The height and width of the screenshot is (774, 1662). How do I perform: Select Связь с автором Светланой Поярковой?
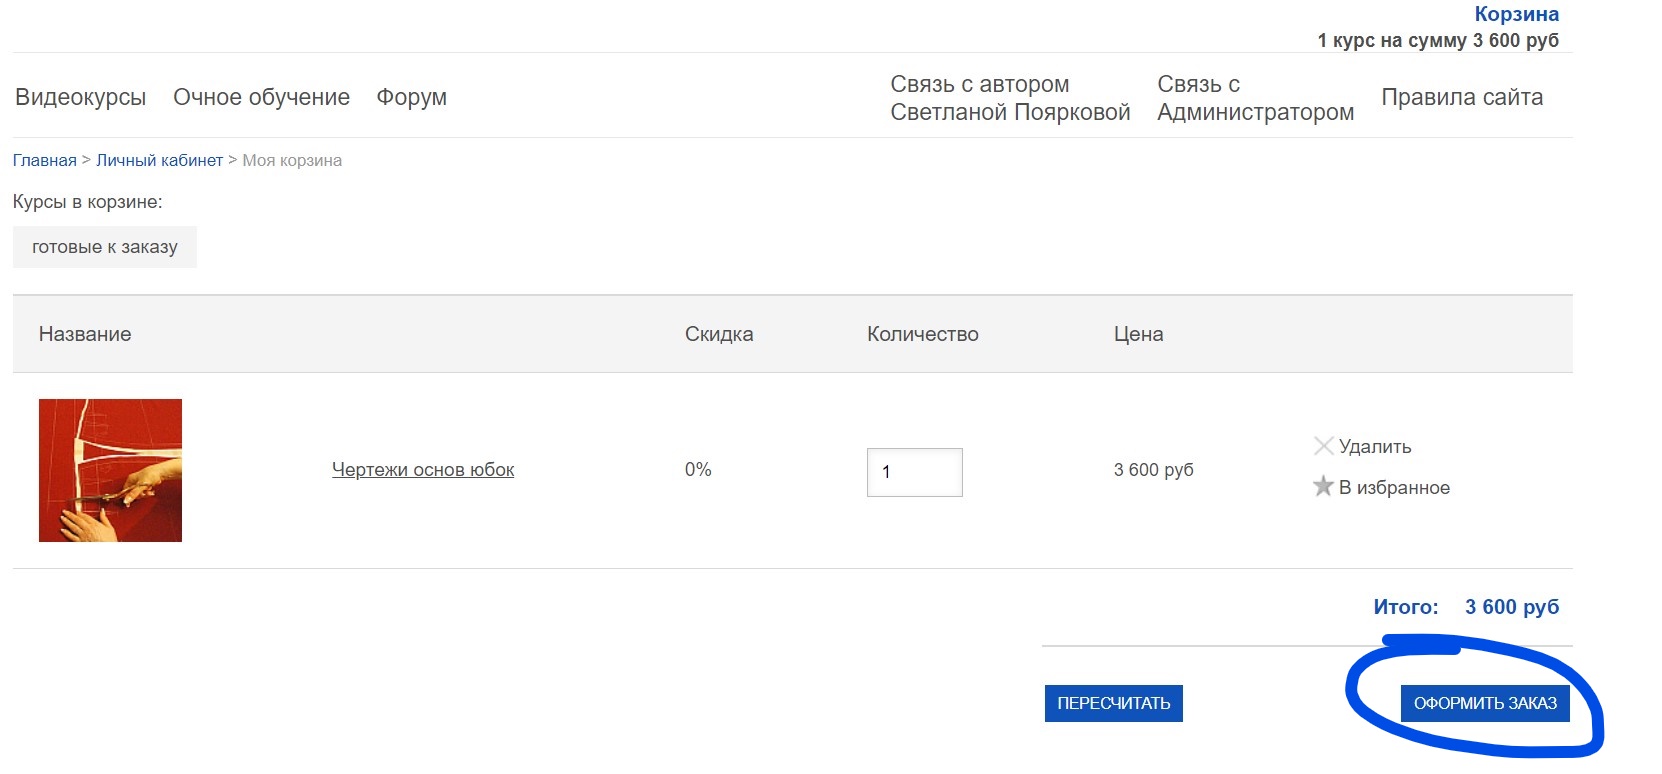[x=1010, y=98]
